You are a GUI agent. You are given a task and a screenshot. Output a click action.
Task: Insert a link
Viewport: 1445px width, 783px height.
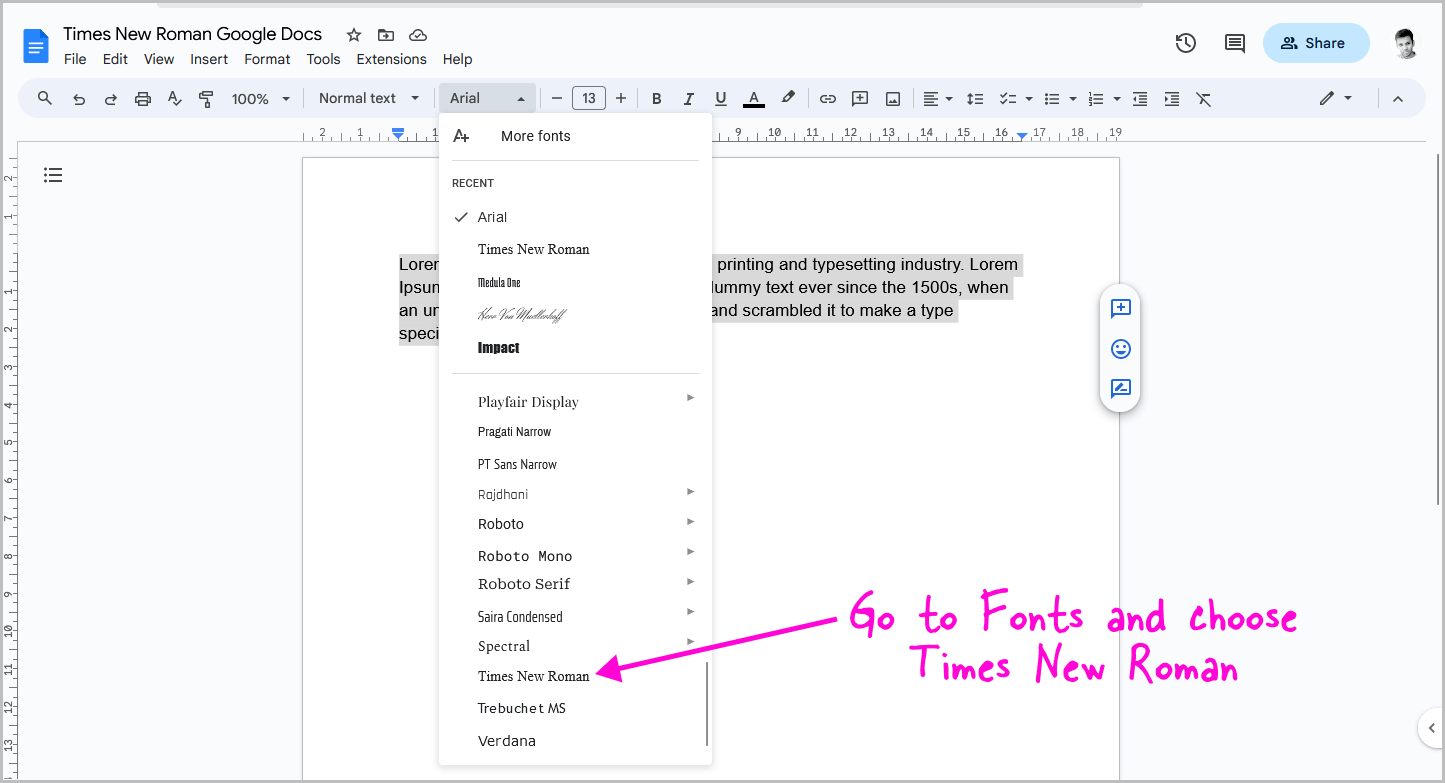[828, 98]
